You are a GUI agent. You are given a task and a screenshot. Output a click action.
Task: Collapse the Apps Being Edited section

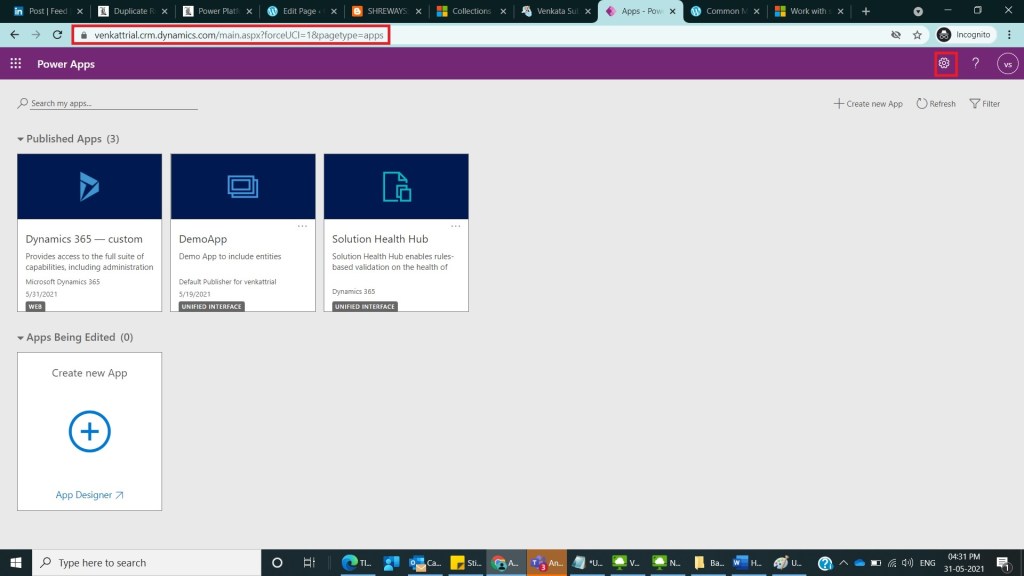pyautogui.click(x=20, y=338)
